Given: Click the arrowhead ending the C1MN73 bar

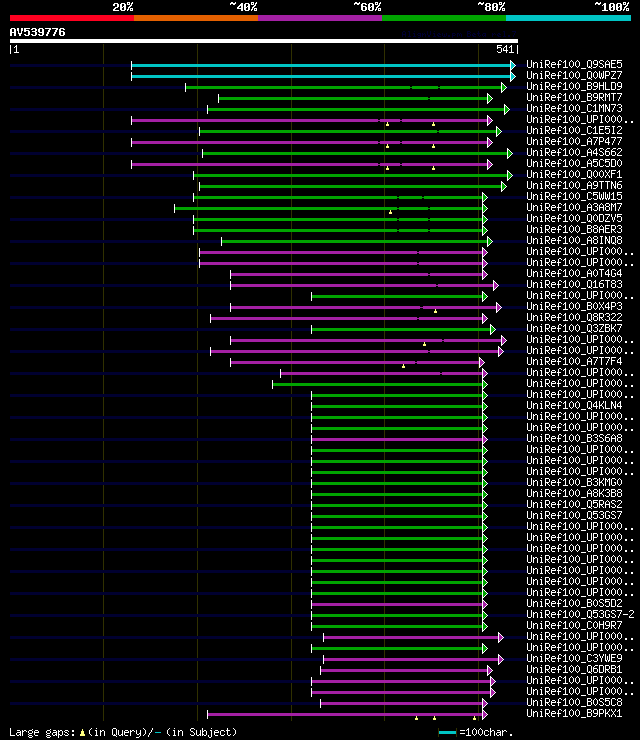Looking at the screenshot, I should [507, 109].
